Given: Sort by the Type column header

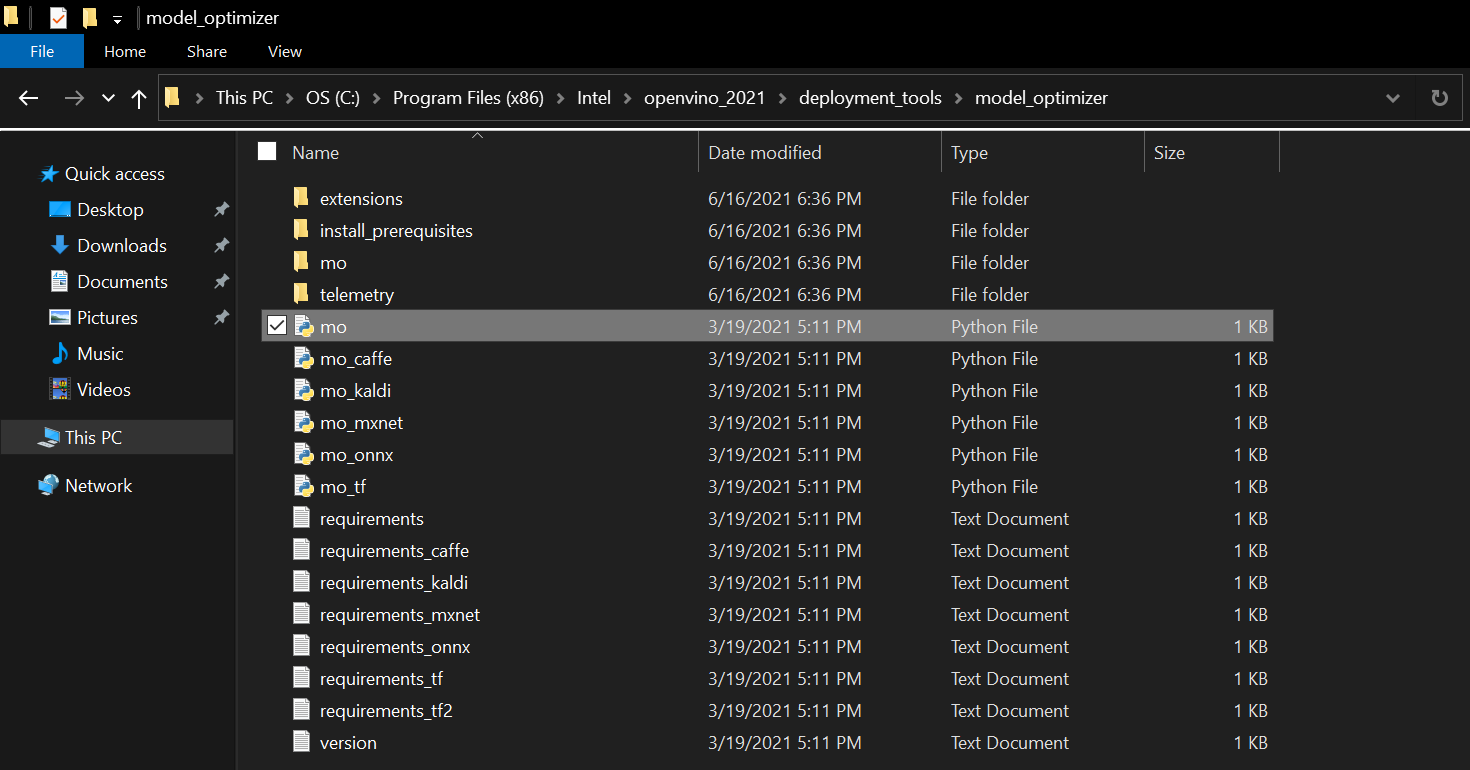Looking at the screenshot, I should 969,153.
